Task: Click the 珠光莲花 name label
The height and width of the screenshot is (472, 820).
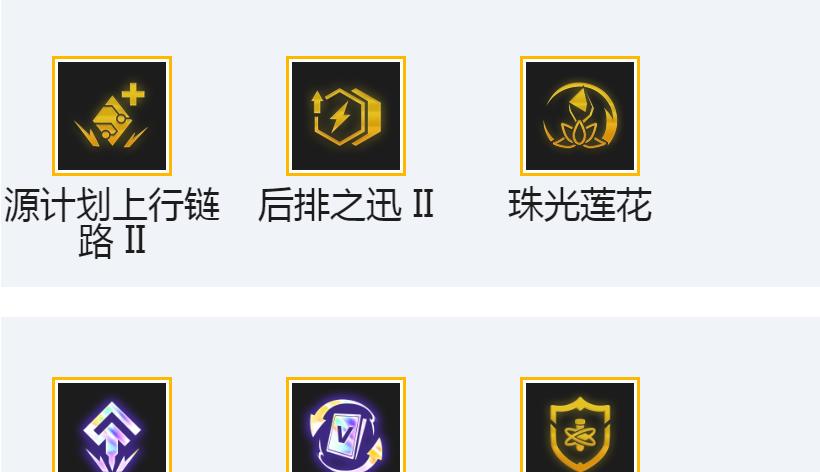Action: [579, 204]
